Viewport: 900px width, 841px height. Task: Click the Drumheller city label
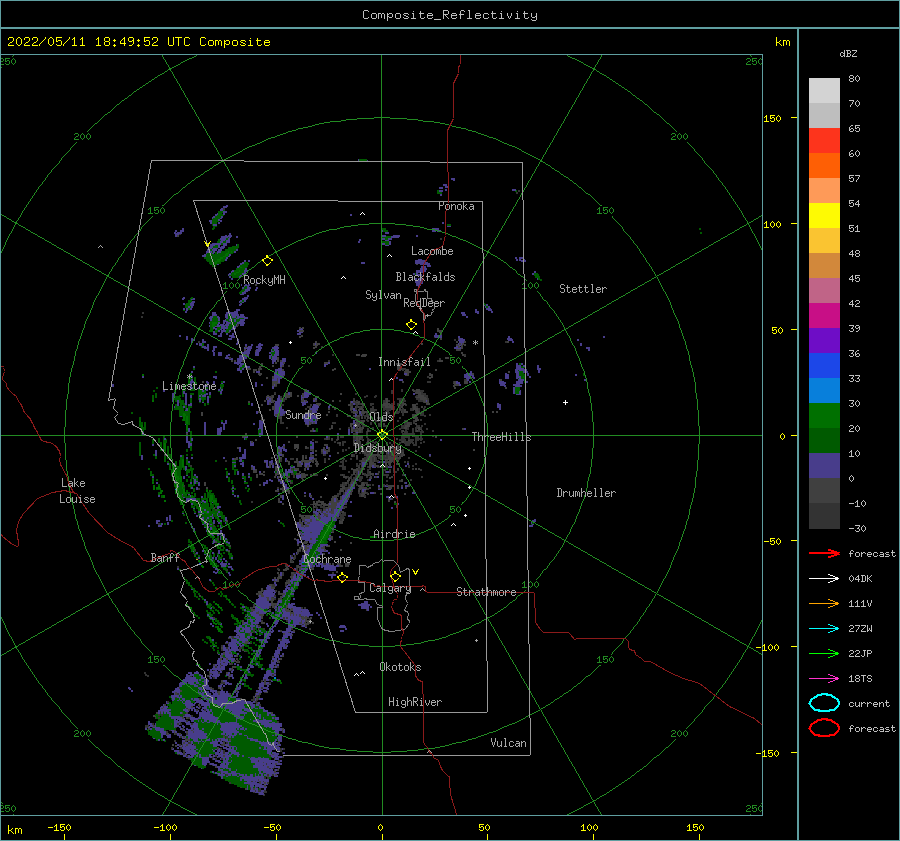586,493
